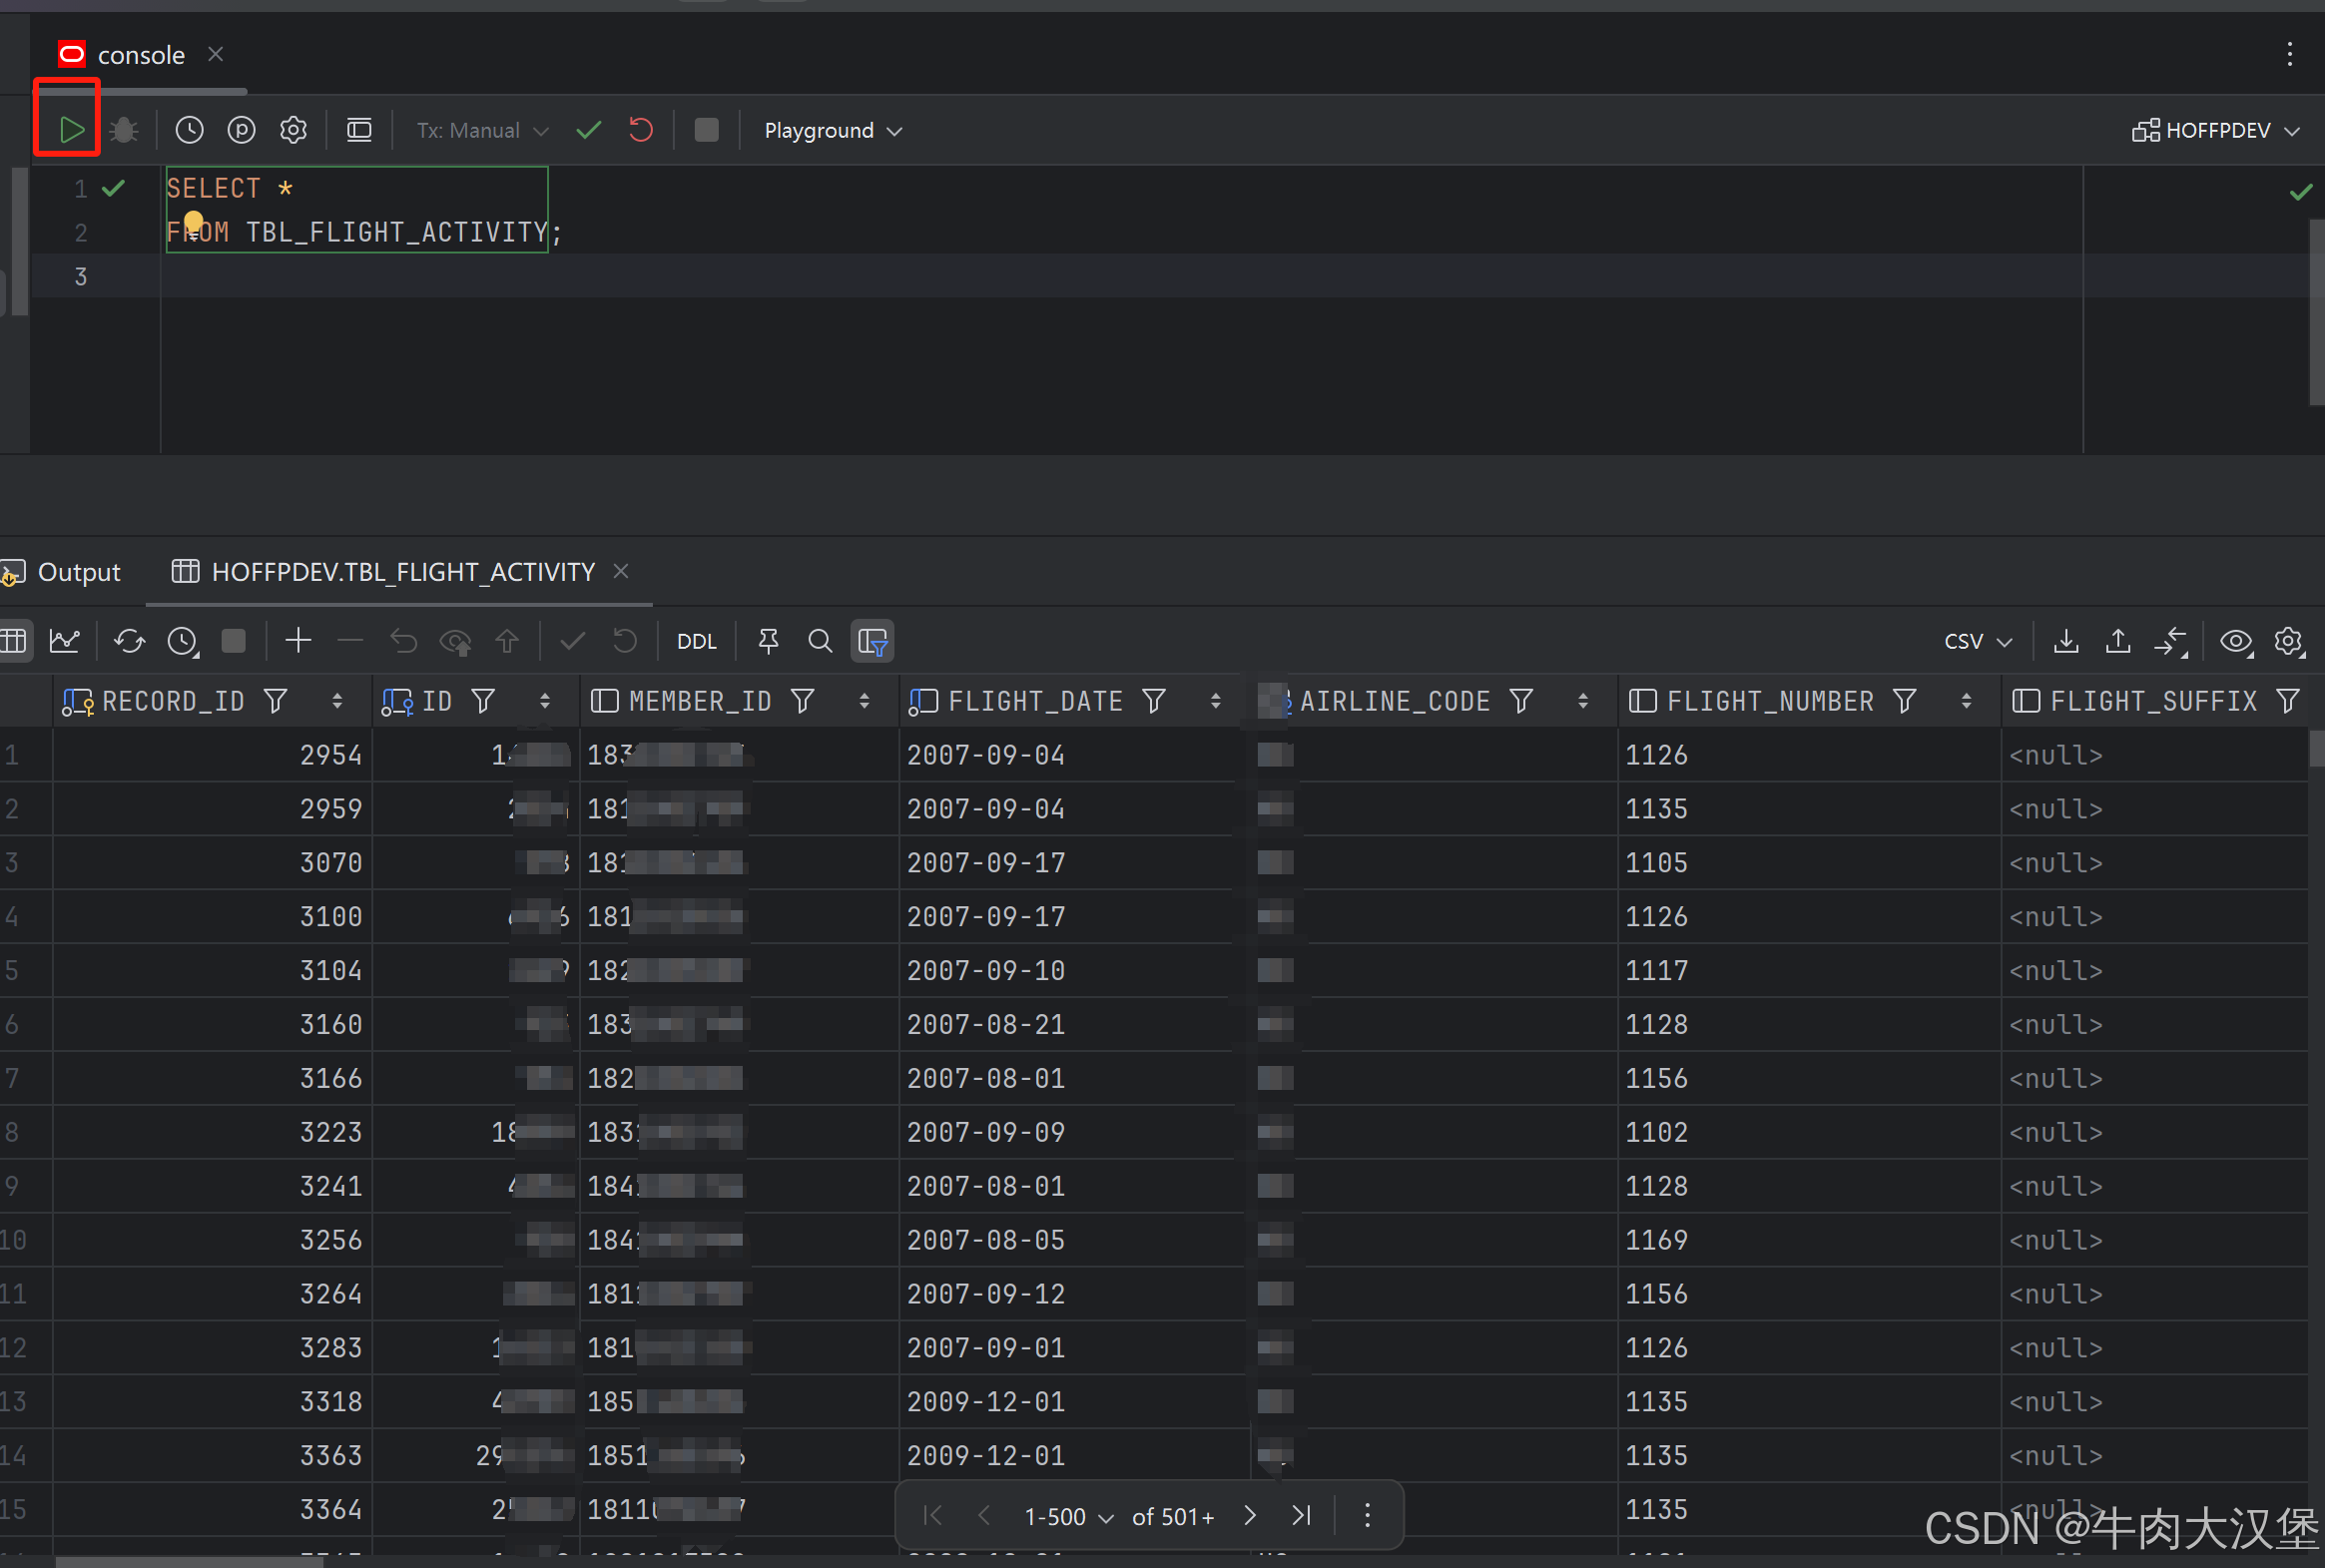Filter the AIRLINE_CODE column
Viewport: 2325px width, 1568px height.
coord(1521,701)
